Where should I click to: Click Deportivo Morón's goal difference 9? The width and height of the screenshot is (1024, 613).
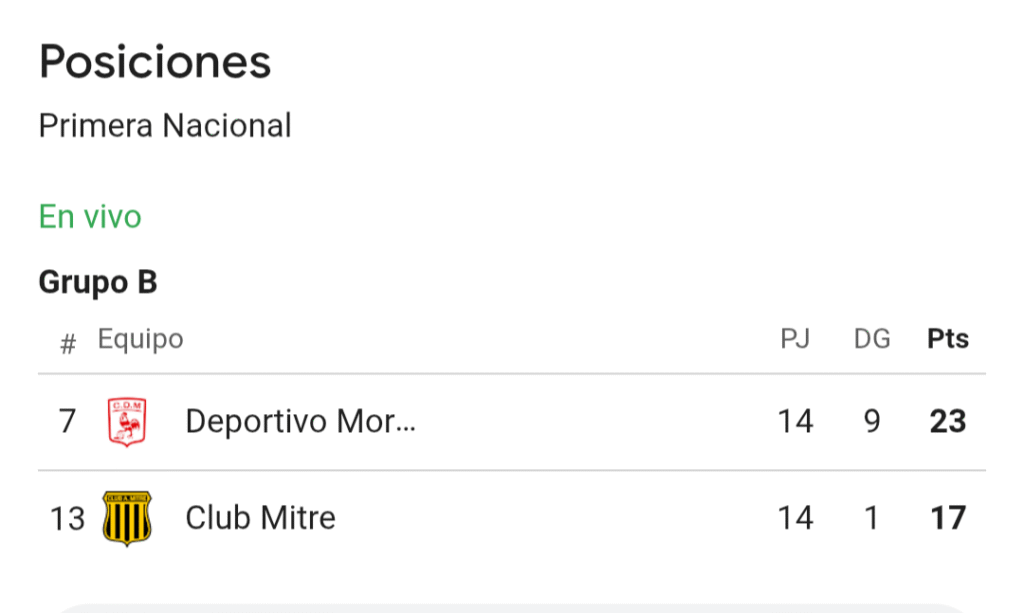pos(872,421)
